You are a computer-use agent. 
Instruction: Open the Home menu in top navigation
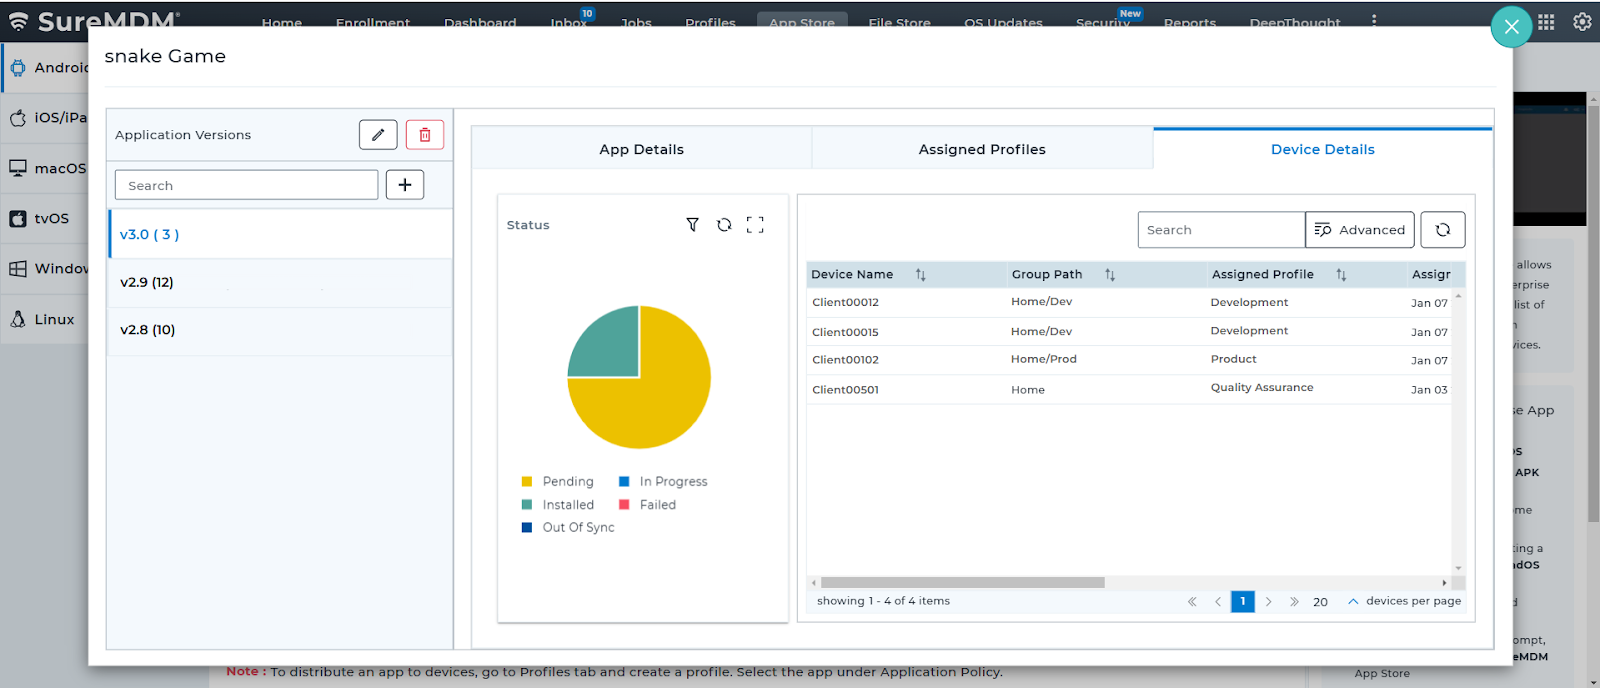coord(281,21)
